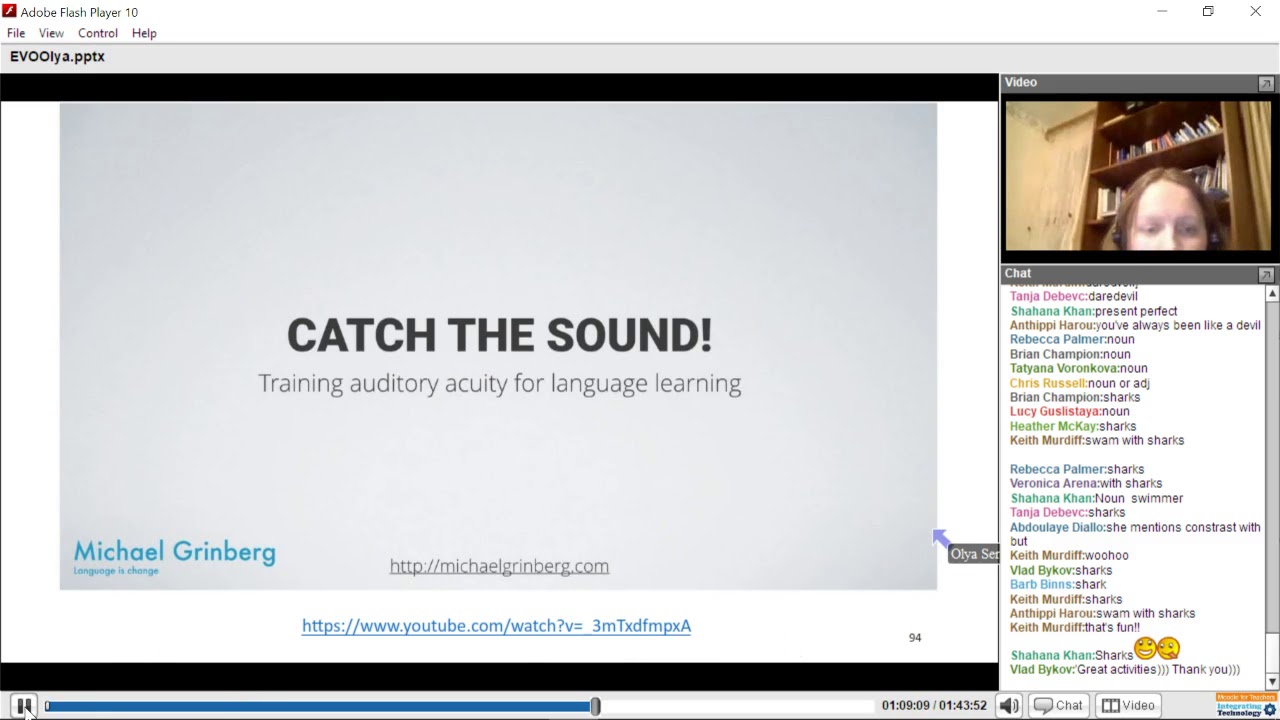This screenshot has width=1280, height=720.
Task: Select Veronica Arena's 'with sharks' message
Action: (1086, 484)
